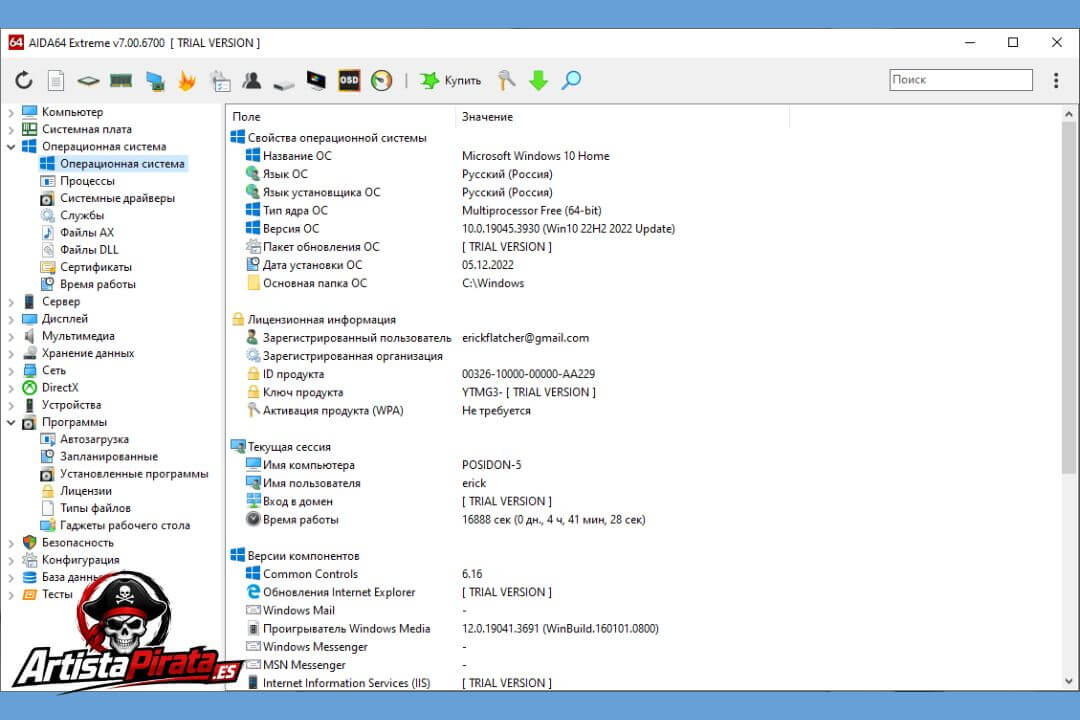Click the erickflatcher@gmail.com value
The height and width of the screenshot is (720, 1080).
pos(526,338)
